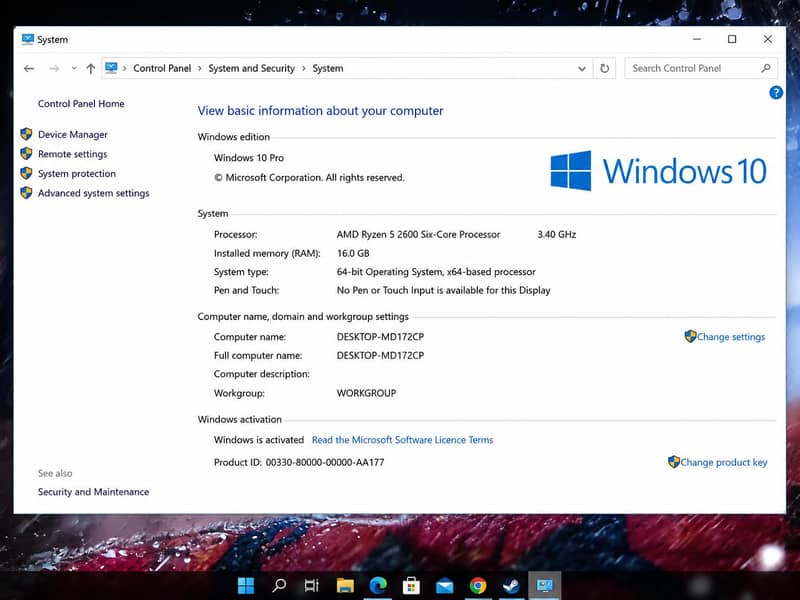Screen dimensions: 800x600
Task: Focus the Search Control Panel field
Action: coord(695,68)
